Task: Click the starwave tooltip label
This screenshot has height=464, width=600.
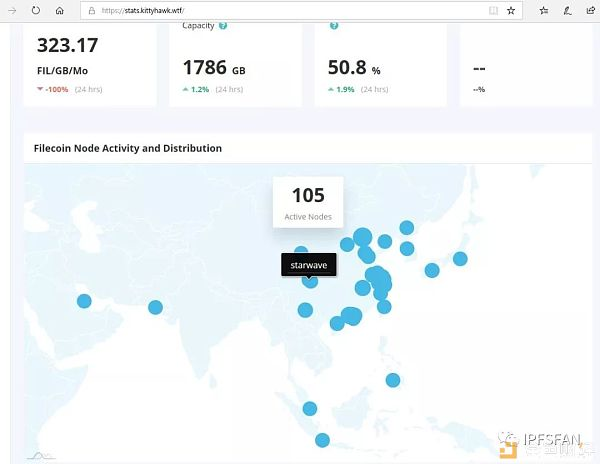Action: 309,265
